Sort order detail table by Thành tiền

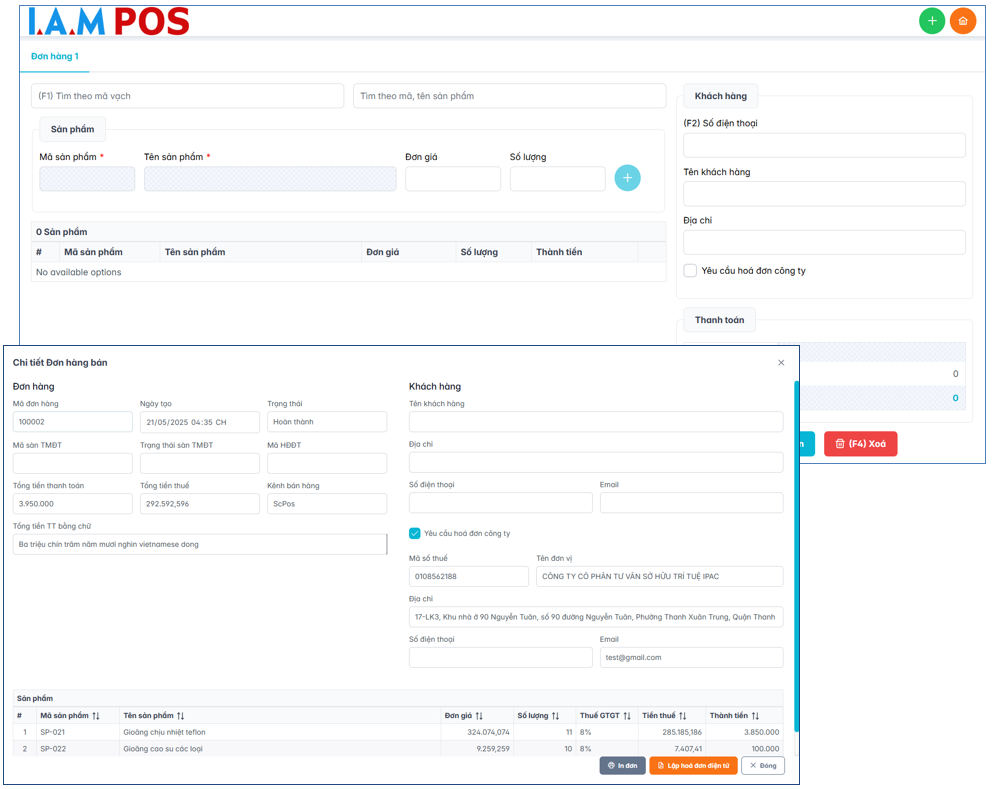[755, 716]
